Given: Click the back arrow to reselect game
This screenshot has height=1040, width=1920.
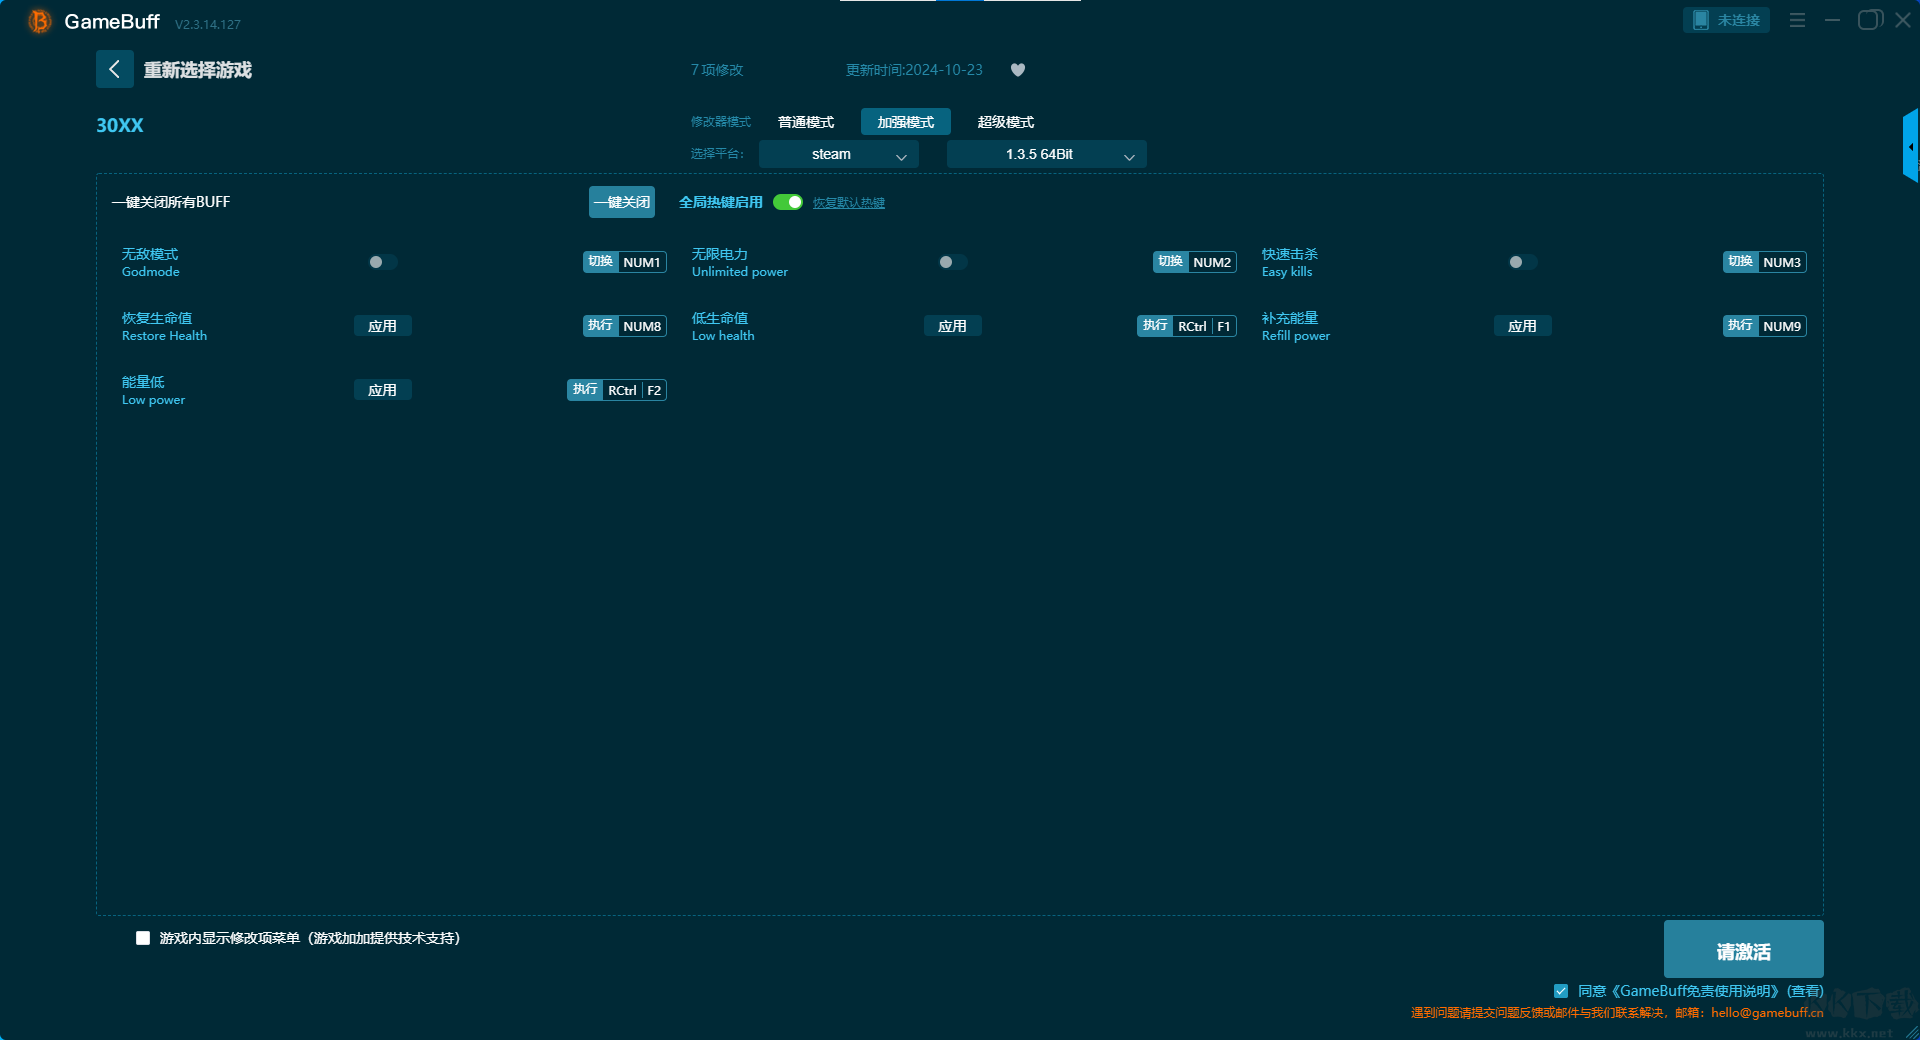Looking at the screenshot, I should (114, 69).
